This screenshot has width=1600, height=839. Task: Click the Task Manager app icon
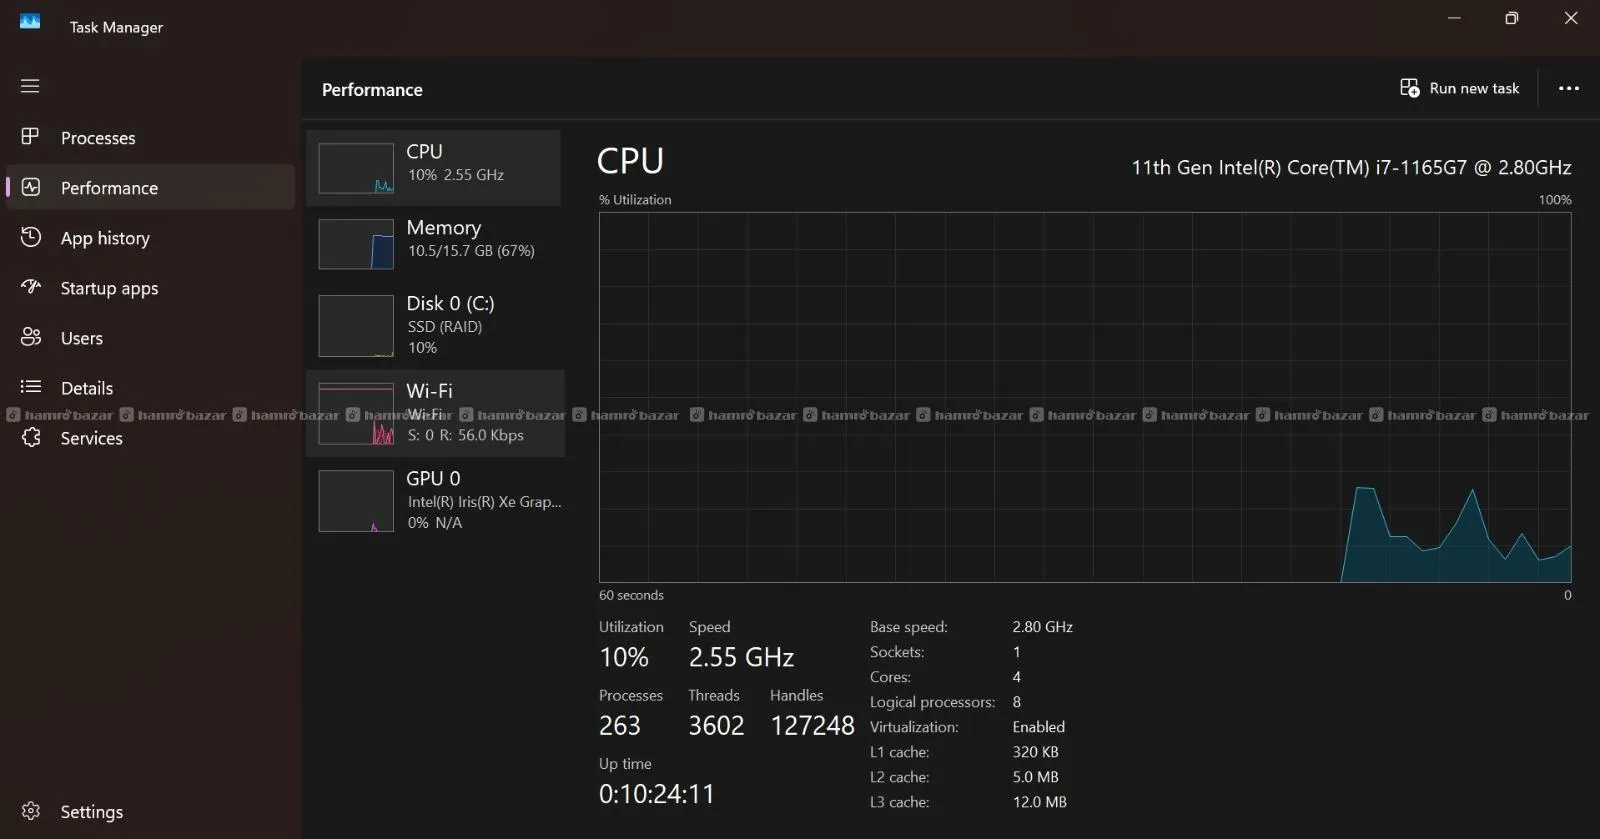tap(30, 22)
